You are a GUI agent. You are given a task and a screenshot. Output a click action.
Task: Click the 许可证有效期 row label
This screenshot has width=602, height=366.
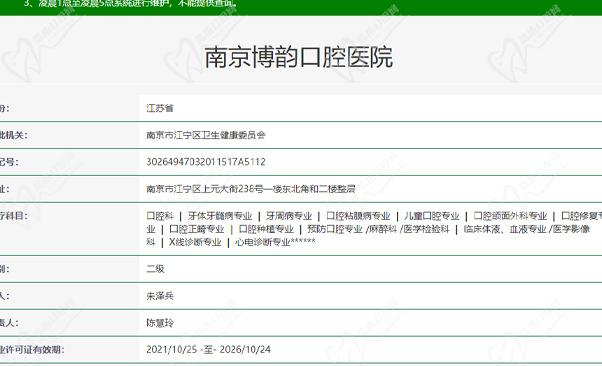[x=31, y=349]
